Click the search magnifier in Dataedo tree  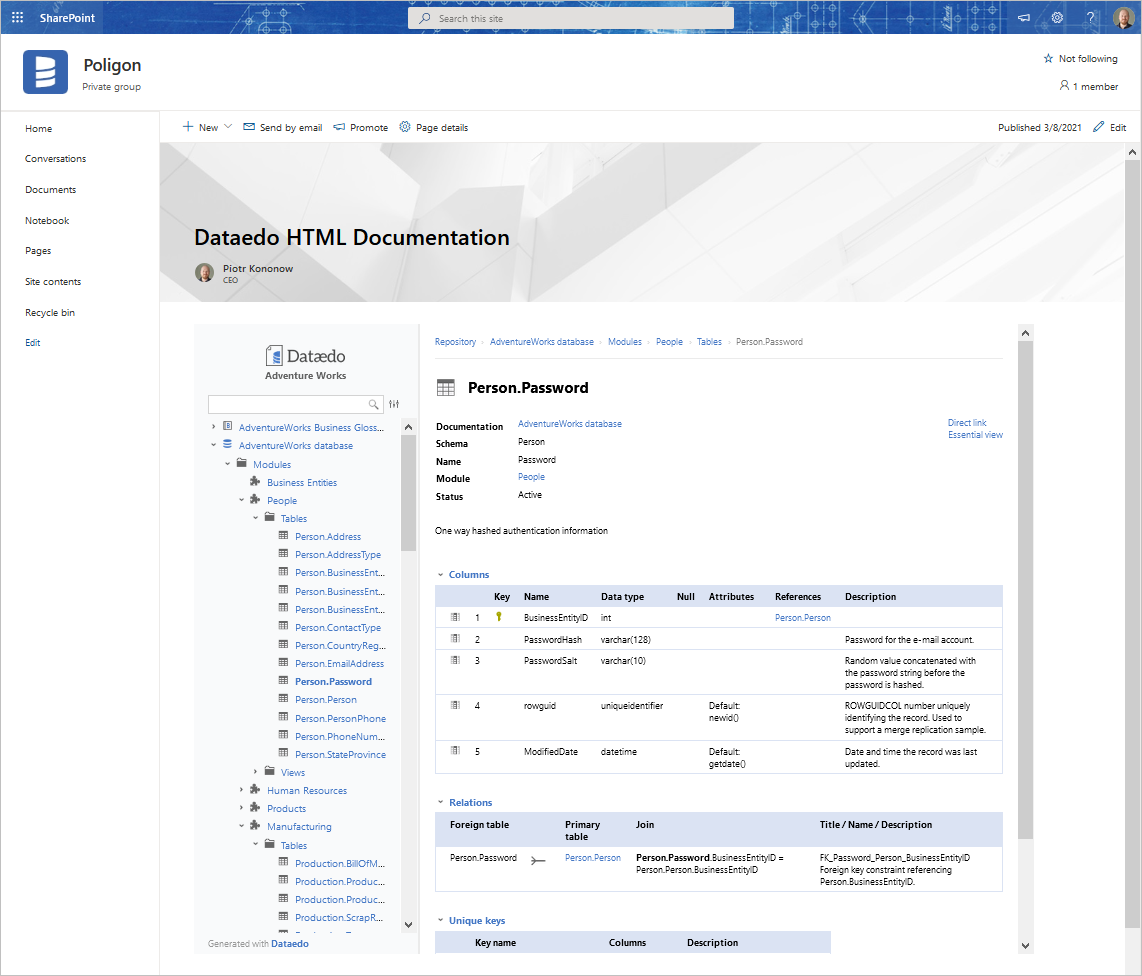point(374,404)
